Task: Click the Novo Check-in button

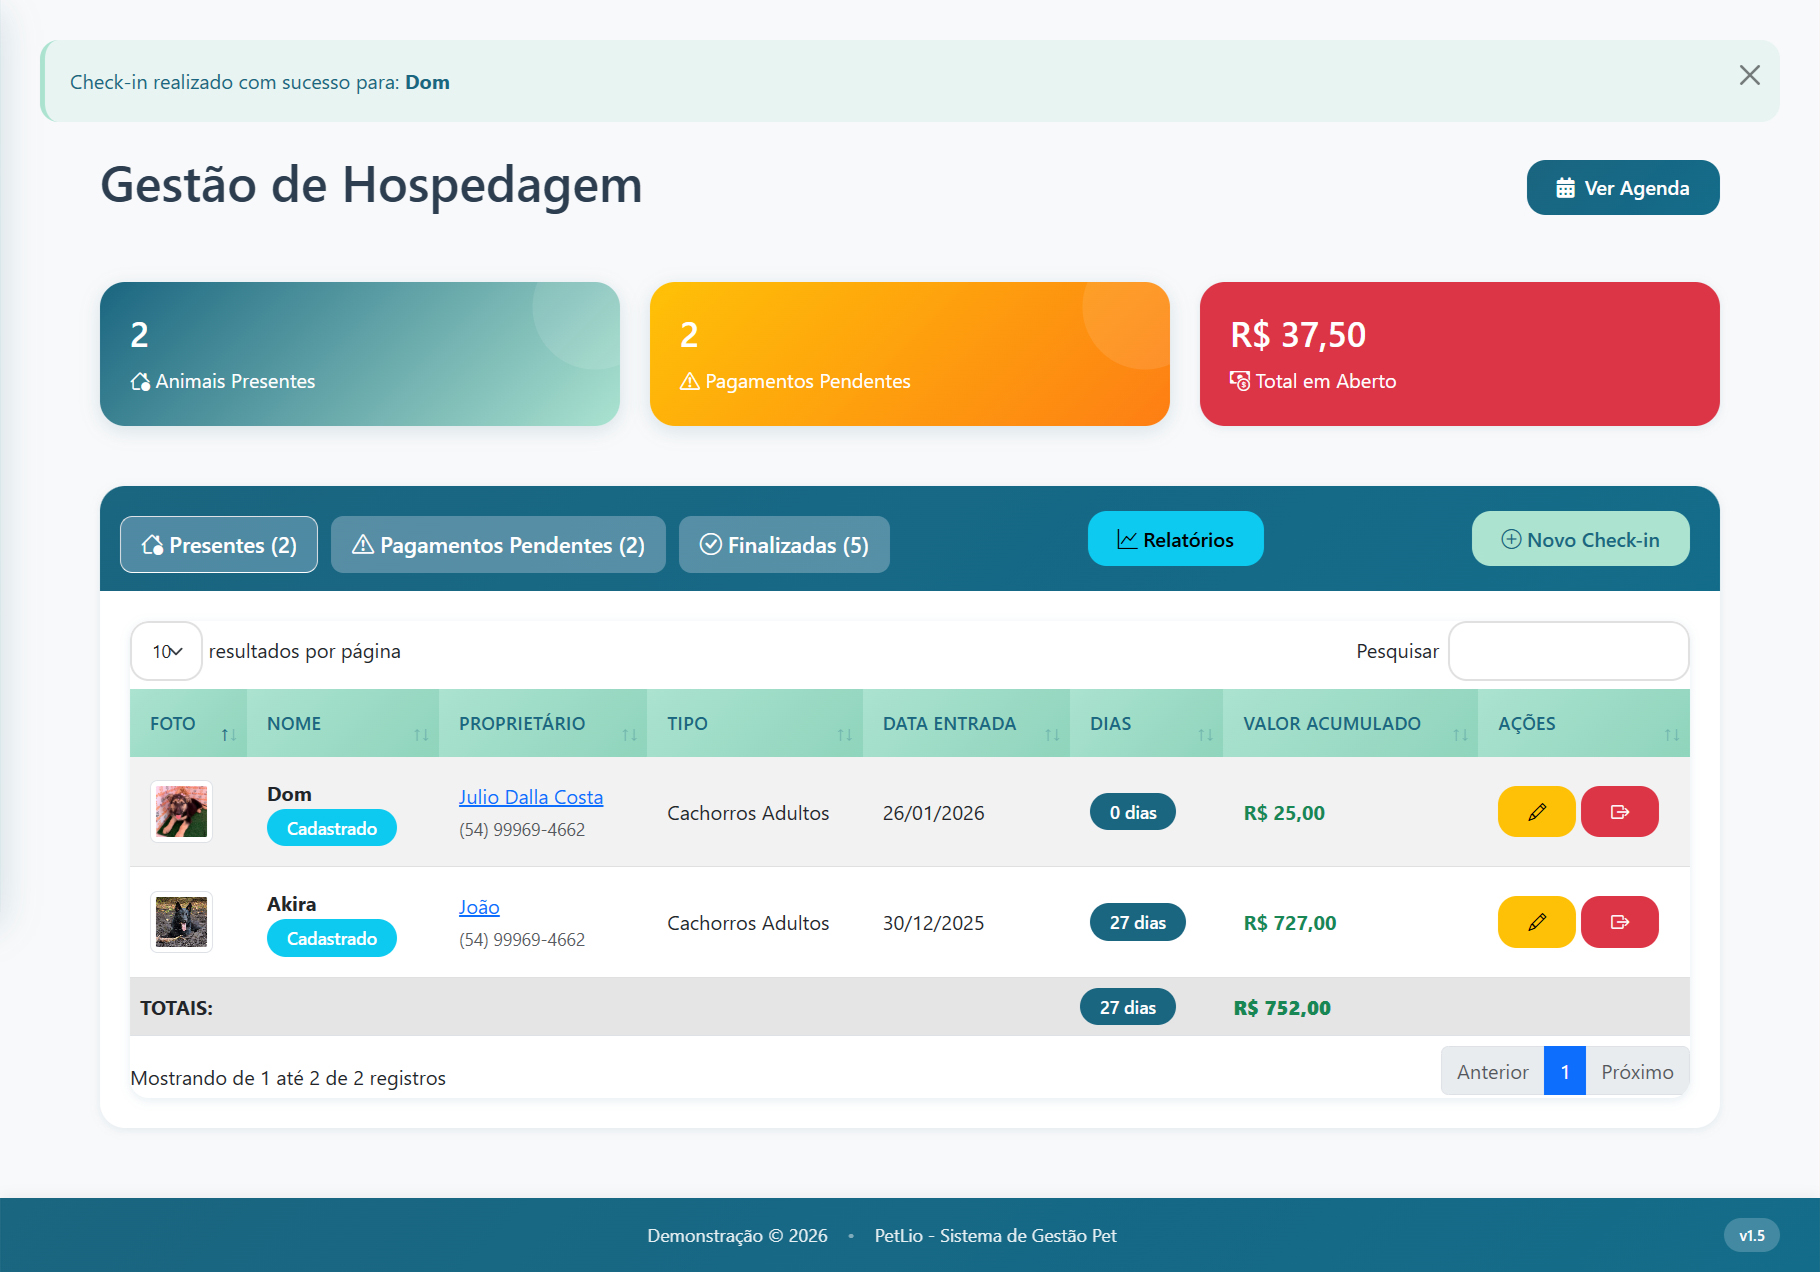Action: point(1580,540)
